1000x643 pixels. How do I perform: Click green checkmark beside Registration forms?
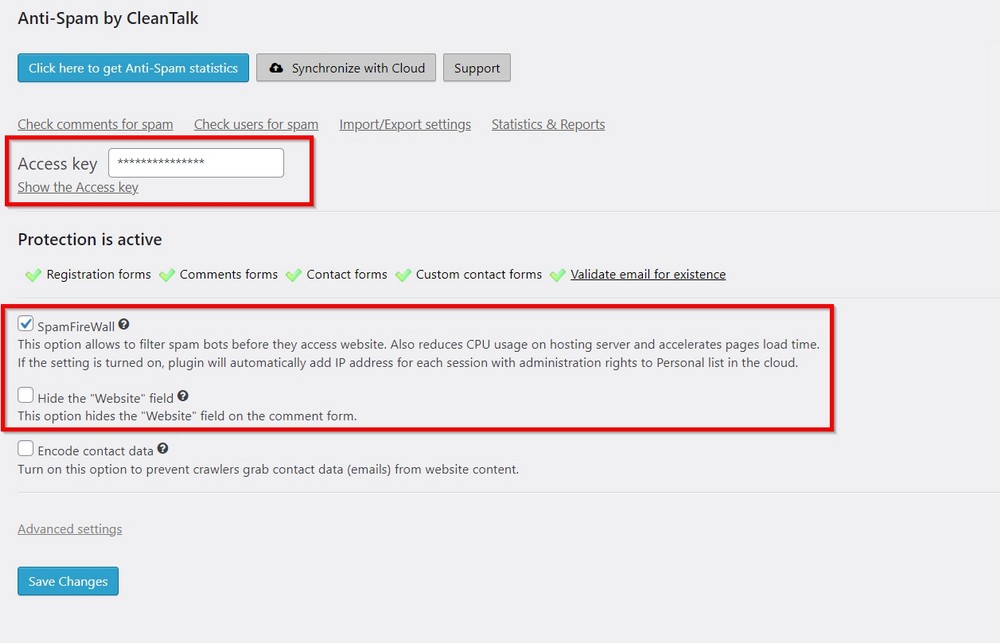tap(33, 275)
